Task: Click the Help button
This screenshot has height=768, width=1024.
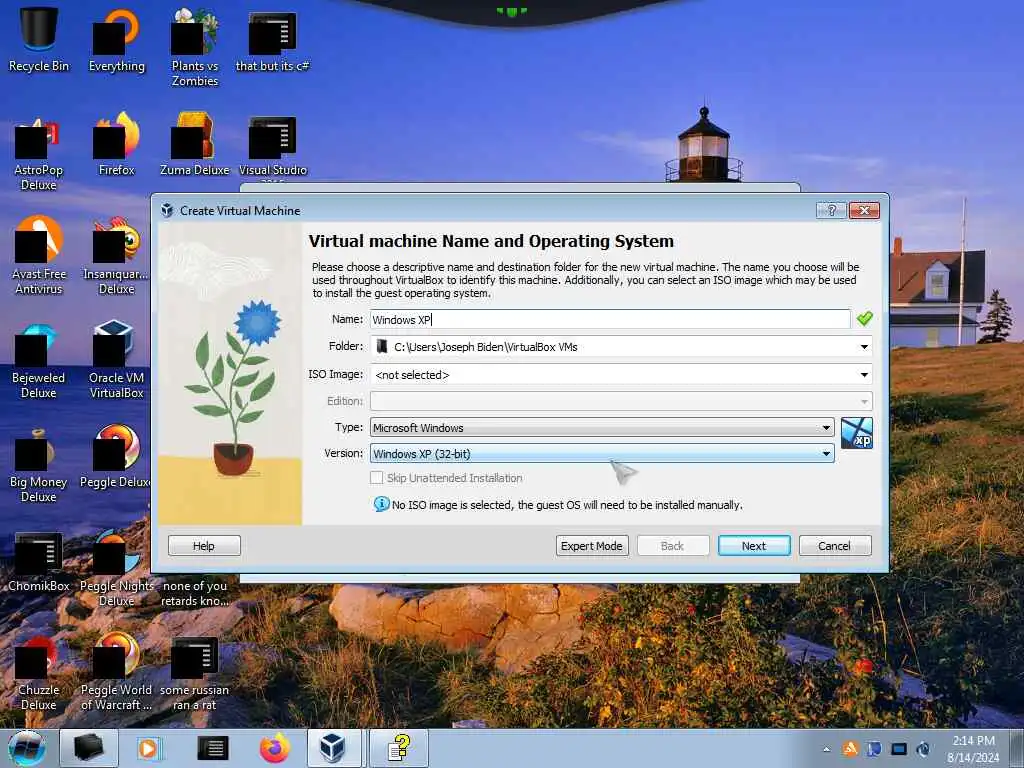Action: point(204,545)
